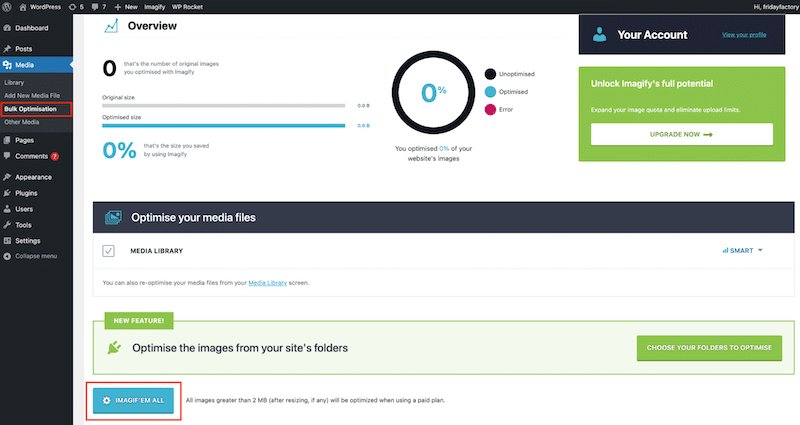Open the Tools menu item
The width and height of the screenshot is (800, 425).
(23, 224)
